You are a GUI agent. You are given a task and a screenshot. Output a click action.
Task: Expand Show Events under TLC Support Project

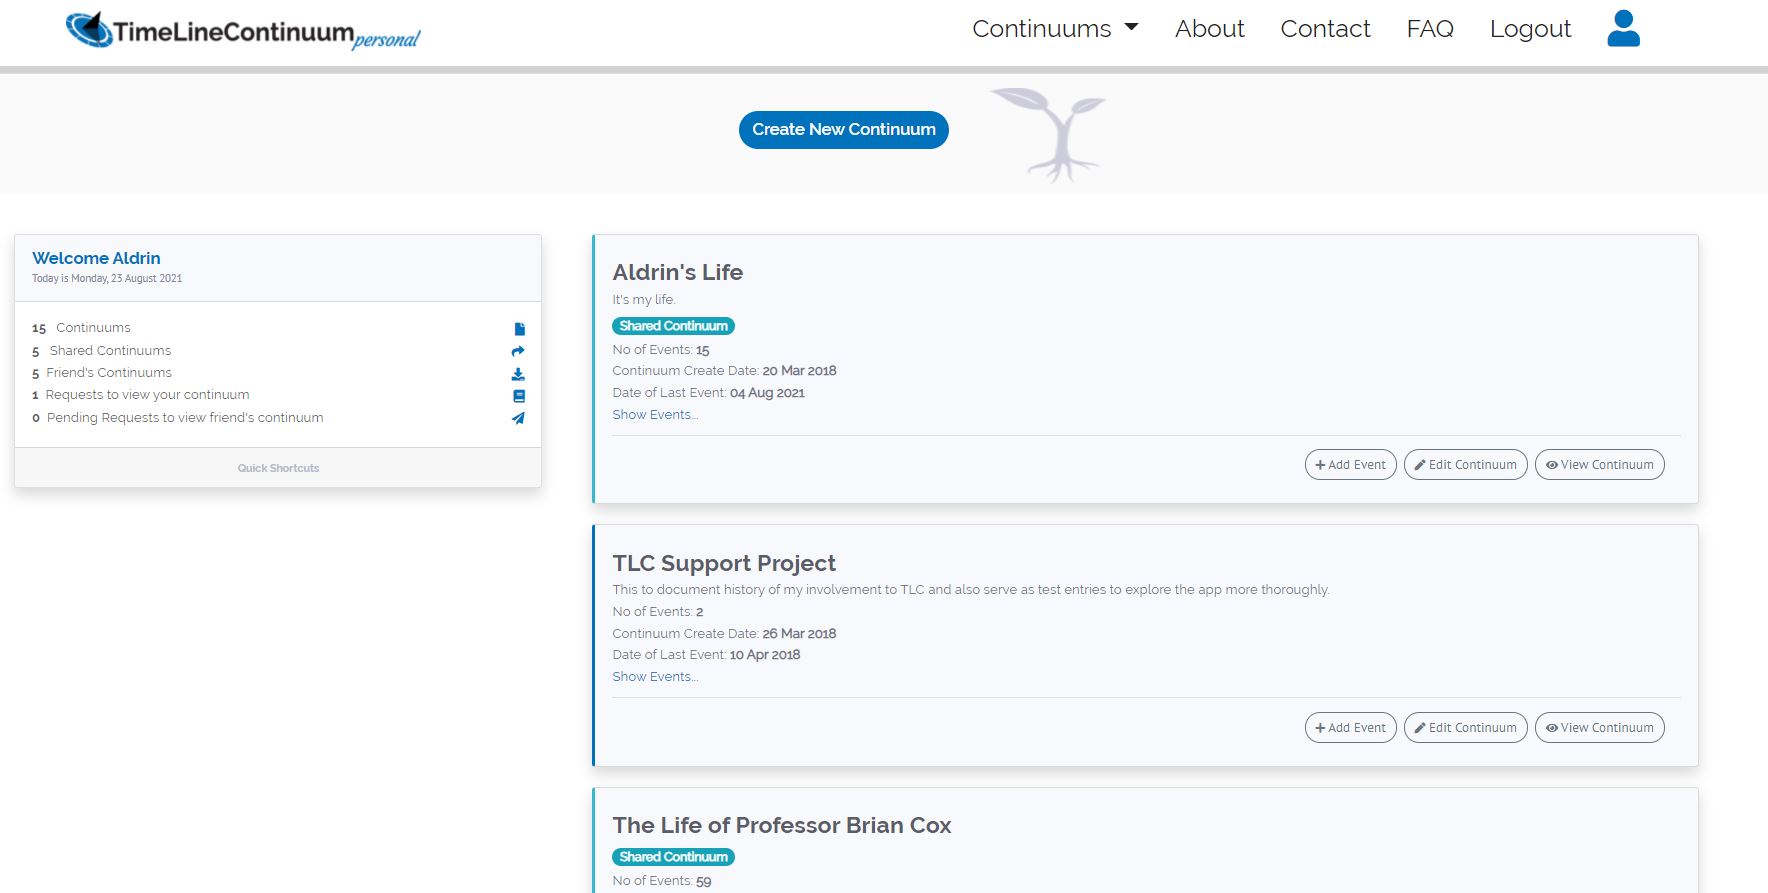point(655,677)
